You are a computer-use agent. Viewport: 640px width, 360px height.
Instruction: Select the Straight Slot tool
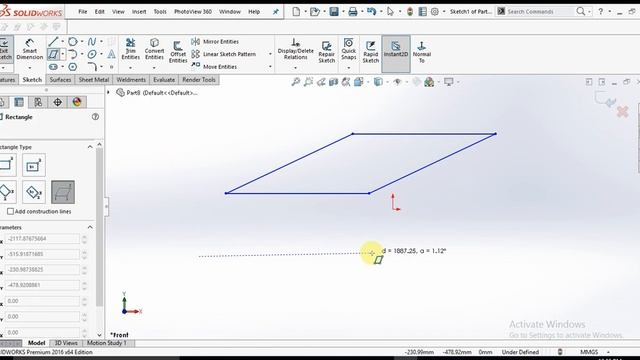[x=53, y=67]
